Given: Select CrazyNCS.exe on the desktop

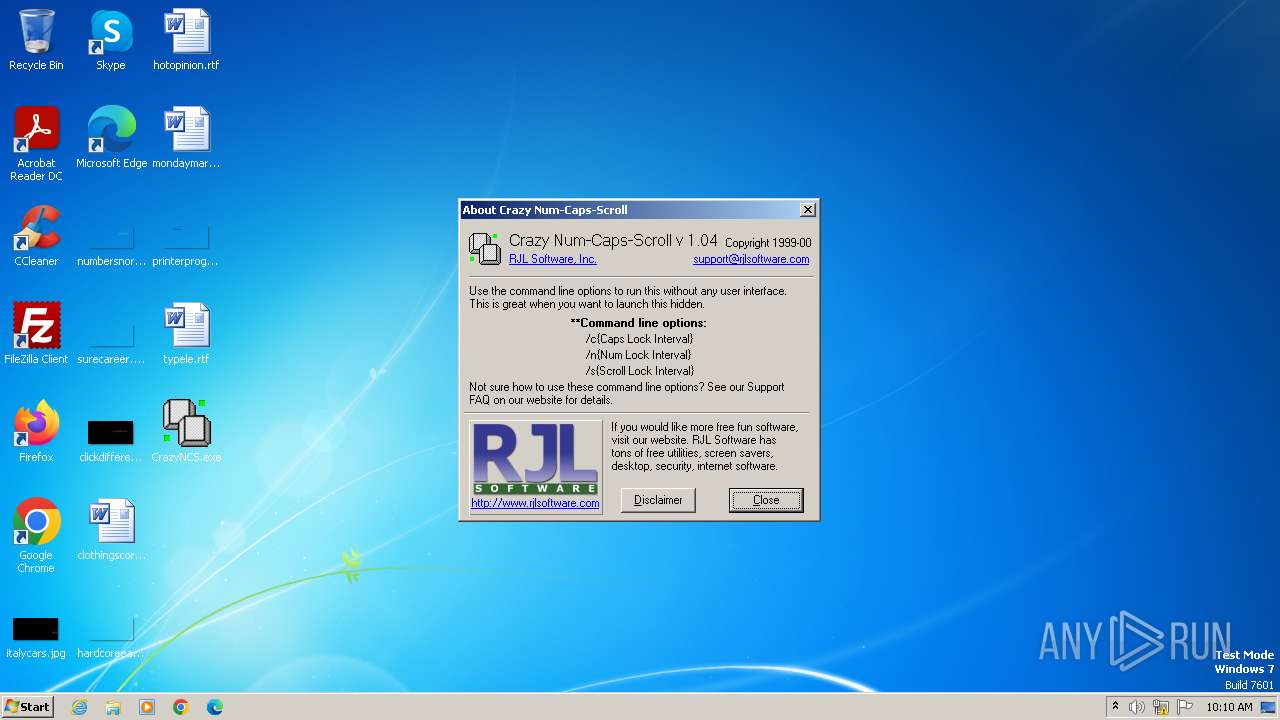Looking at the screenshot, I should click(x=186, y=432).
